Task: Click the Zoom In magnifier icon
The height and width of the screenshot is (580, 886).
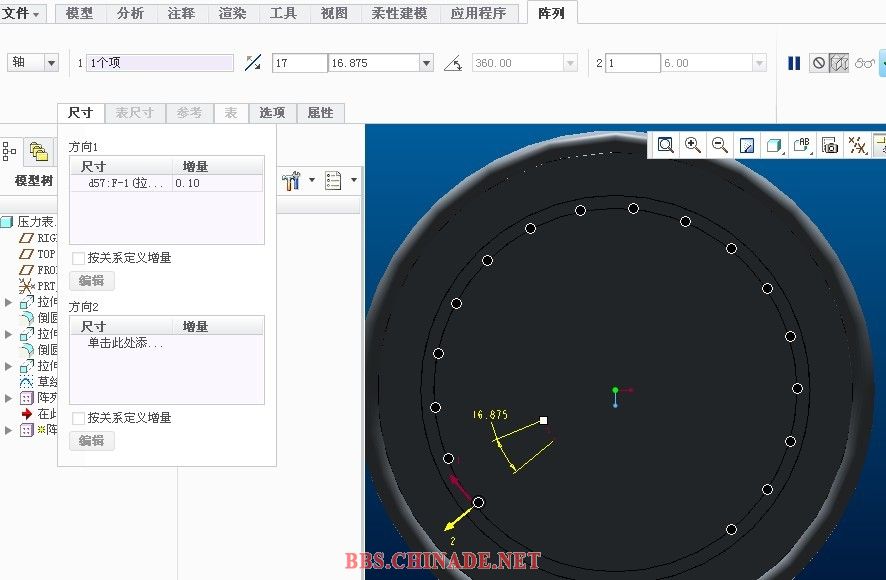Action: point(693,145)
